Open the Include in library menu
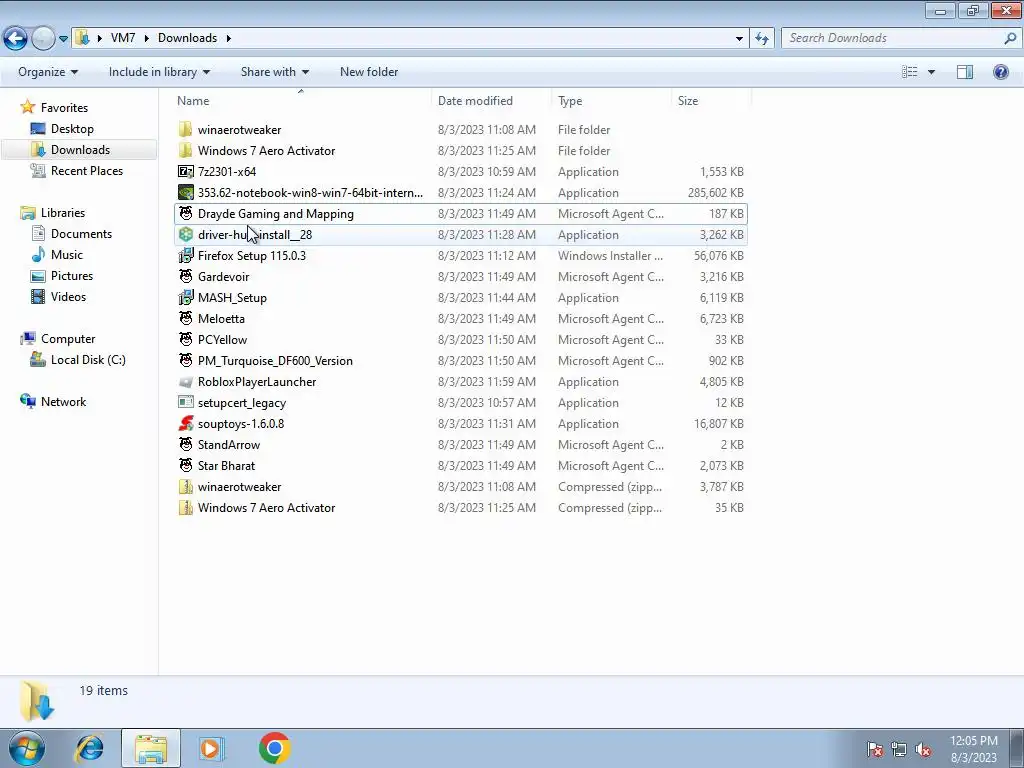This screenshot has width=1024, height=768. point(159,72)
